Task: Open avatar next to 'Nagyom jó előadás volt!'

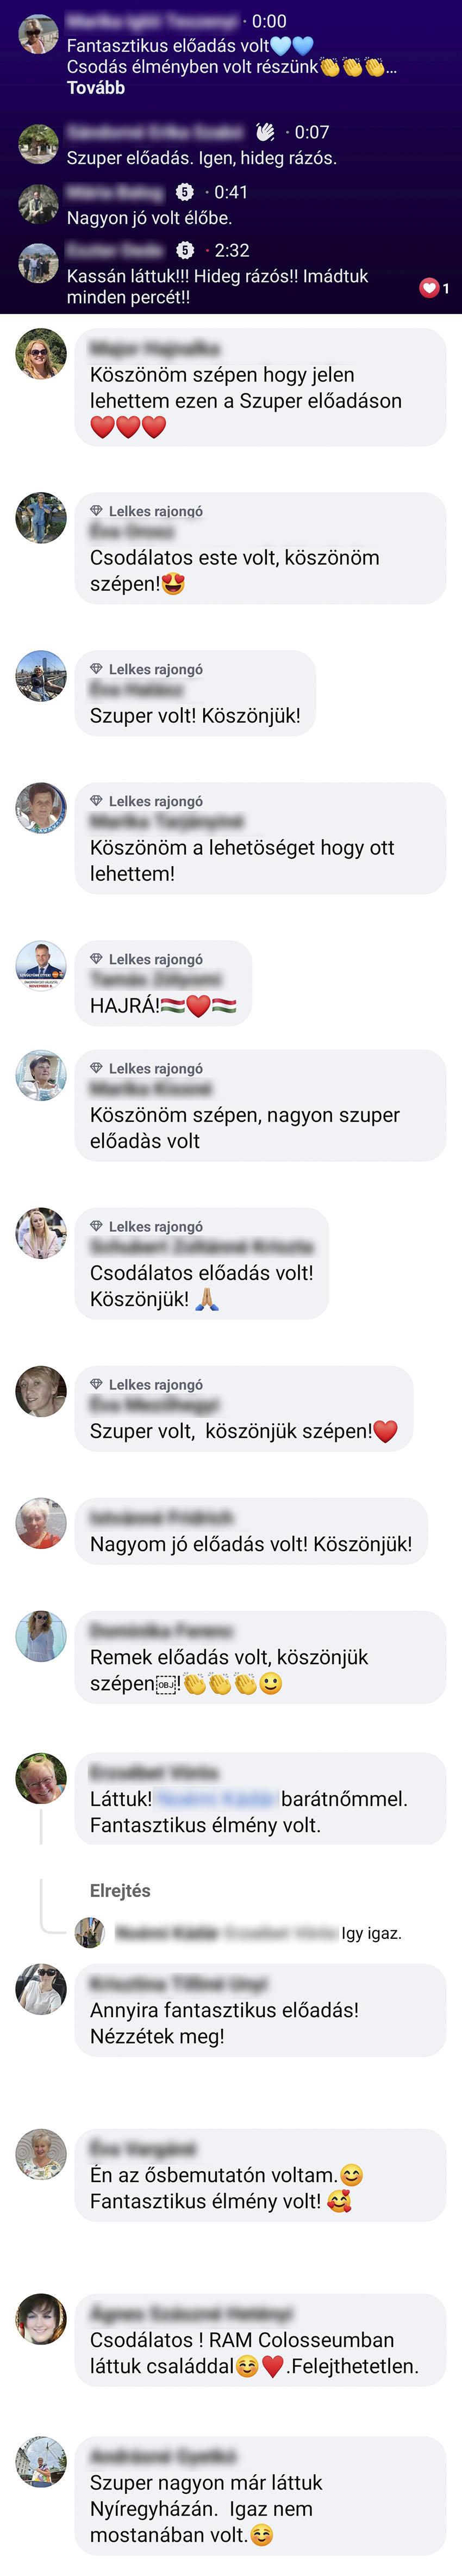Action: point(41,1522)
